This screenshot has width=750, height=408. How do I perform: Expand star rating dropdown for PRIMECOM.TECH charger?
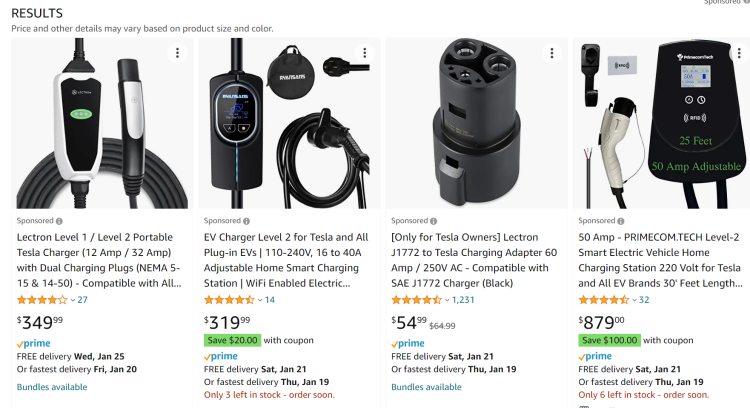click(x=633, y=299)
